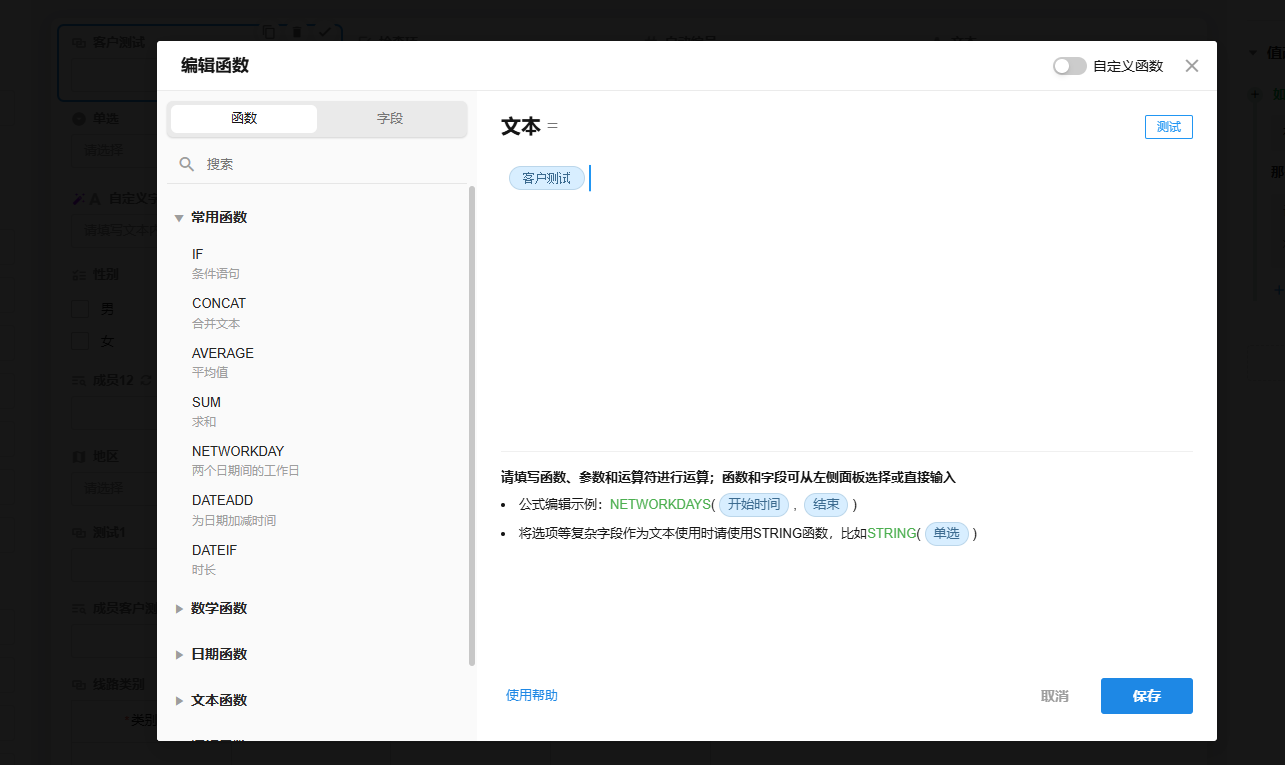
Task: Close the 编辑函数 dialog
Action: (1191, 66)
